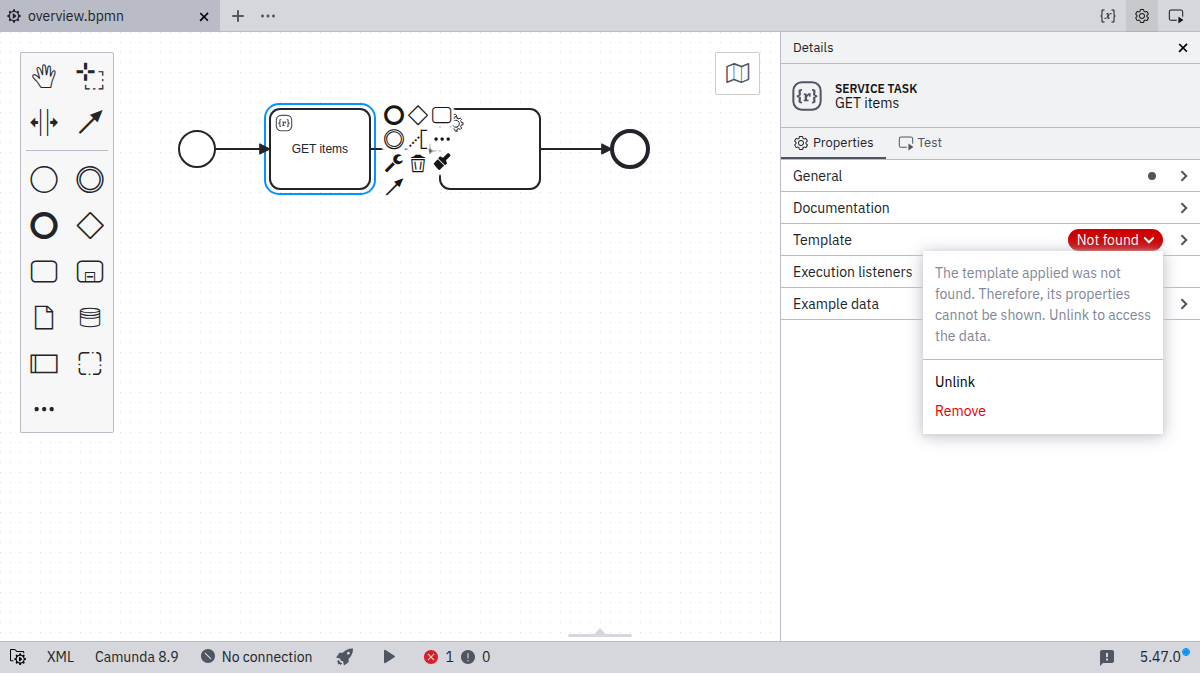Click the rocket deploy icon

[x=345, y=657]
